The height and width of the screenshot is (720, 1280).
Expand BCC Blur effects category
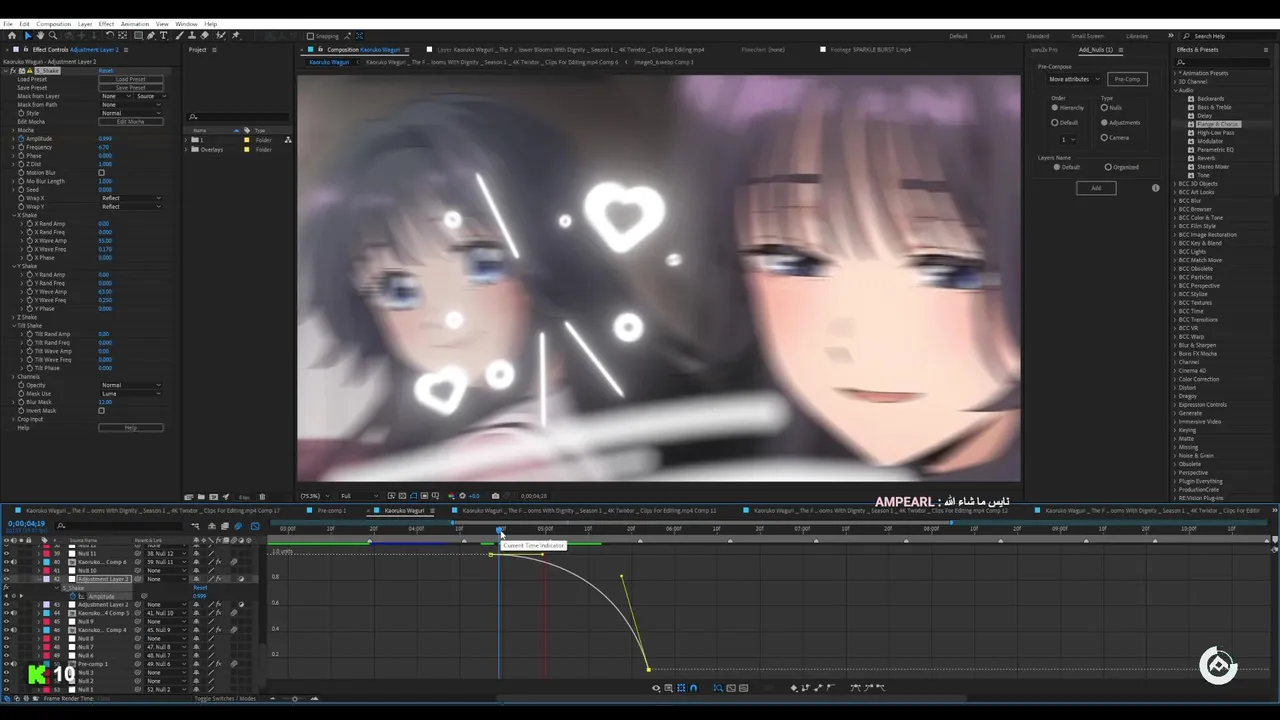1175,201
